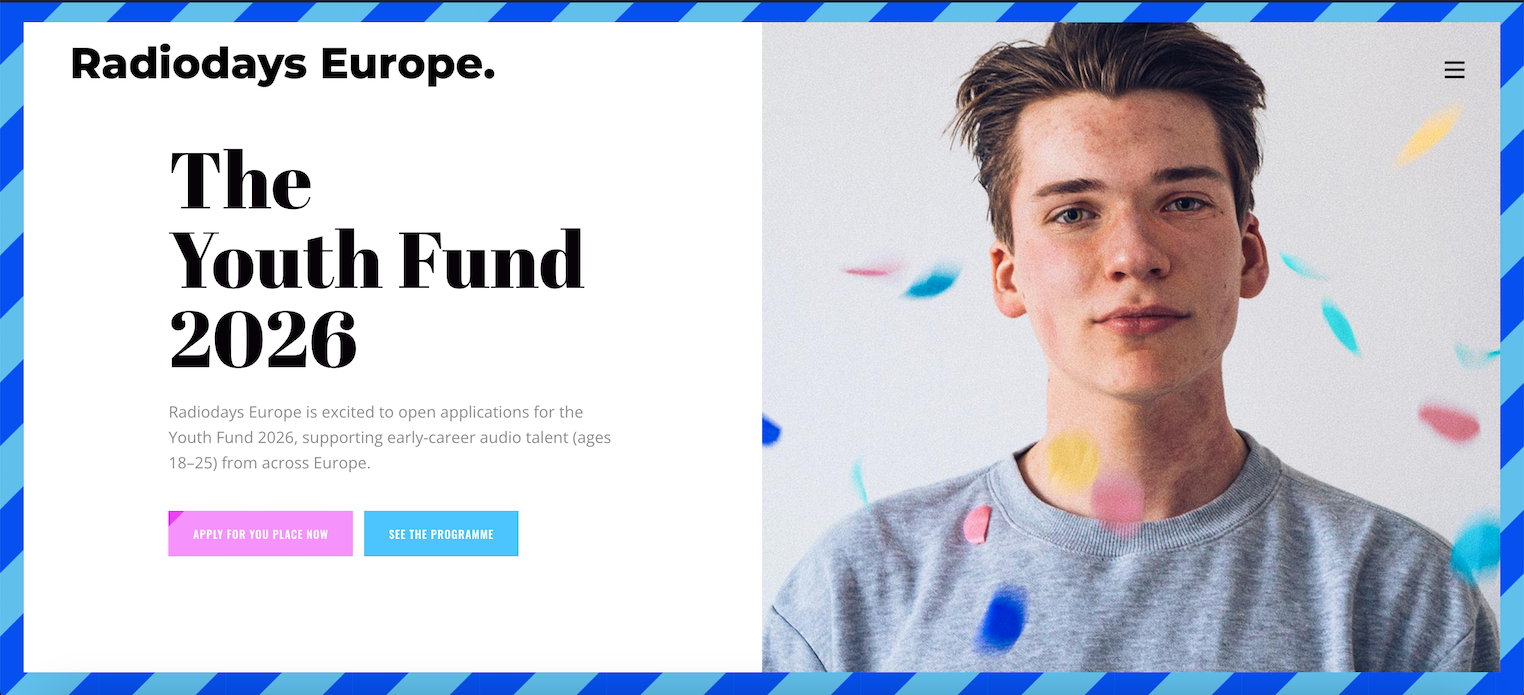Click the "Youth Fund" headline line

[376, 259]
